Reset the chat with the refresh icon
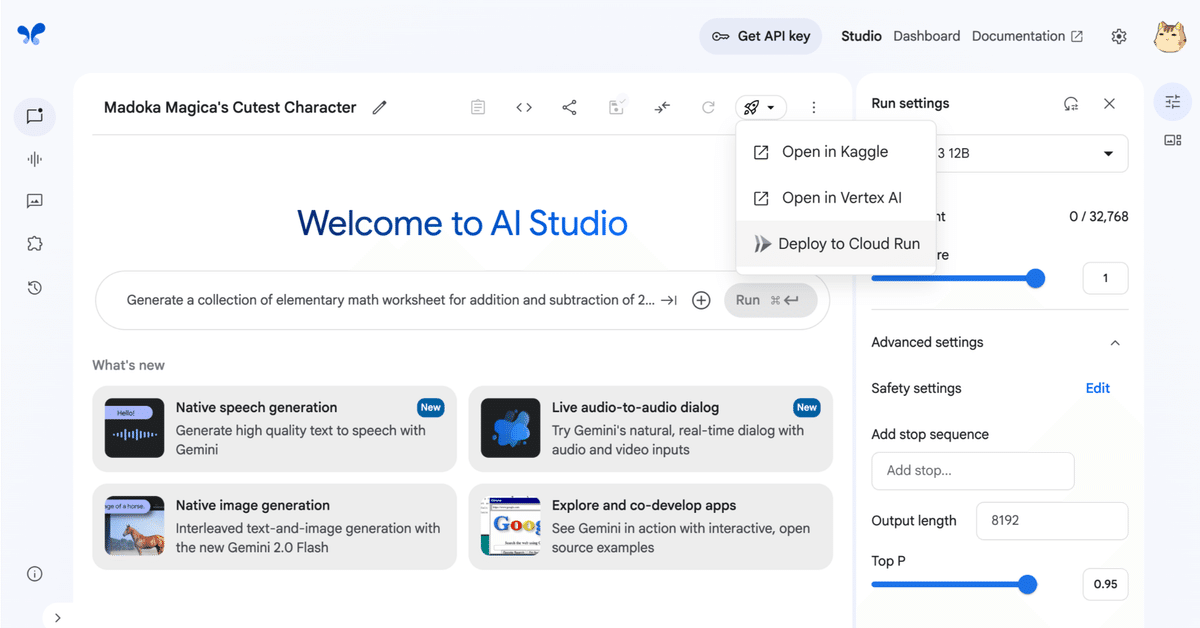The height and width of the screenshot is (628, 1200). click(x=709, y=107)
